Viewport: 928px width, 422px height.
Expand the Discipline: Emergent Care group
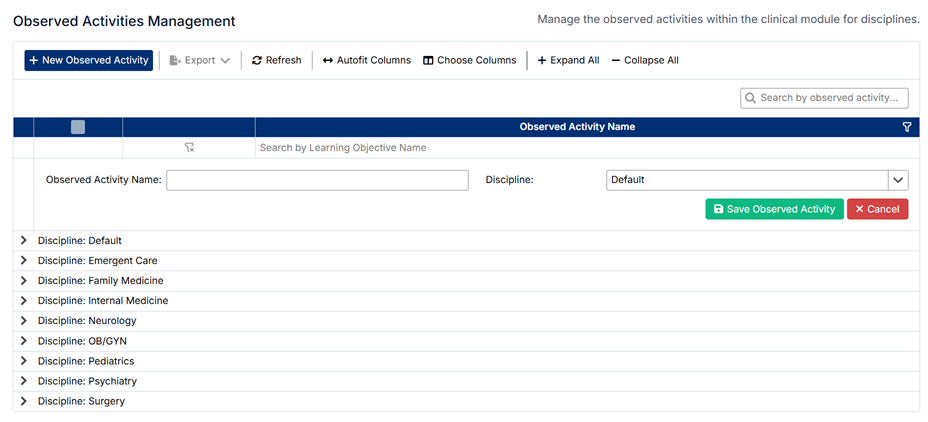point(24,261)
